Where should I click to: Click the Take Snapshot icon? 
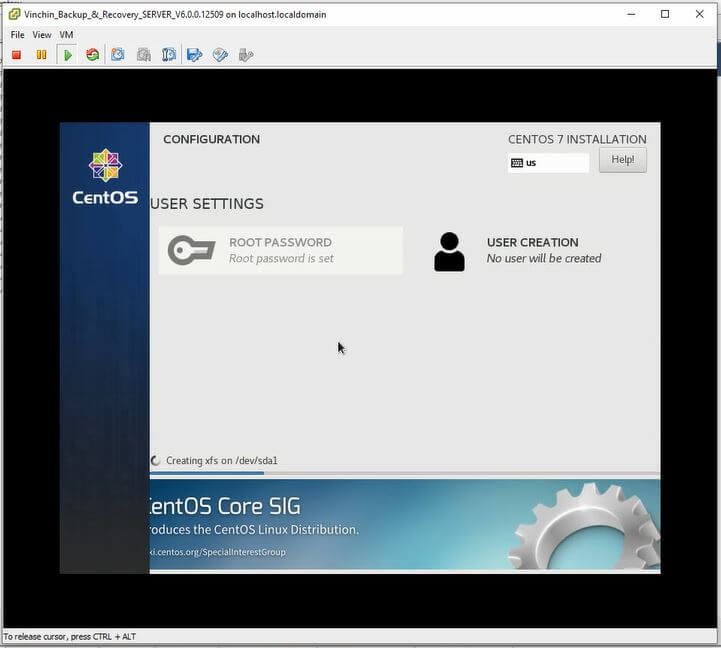tap(118, 55)
